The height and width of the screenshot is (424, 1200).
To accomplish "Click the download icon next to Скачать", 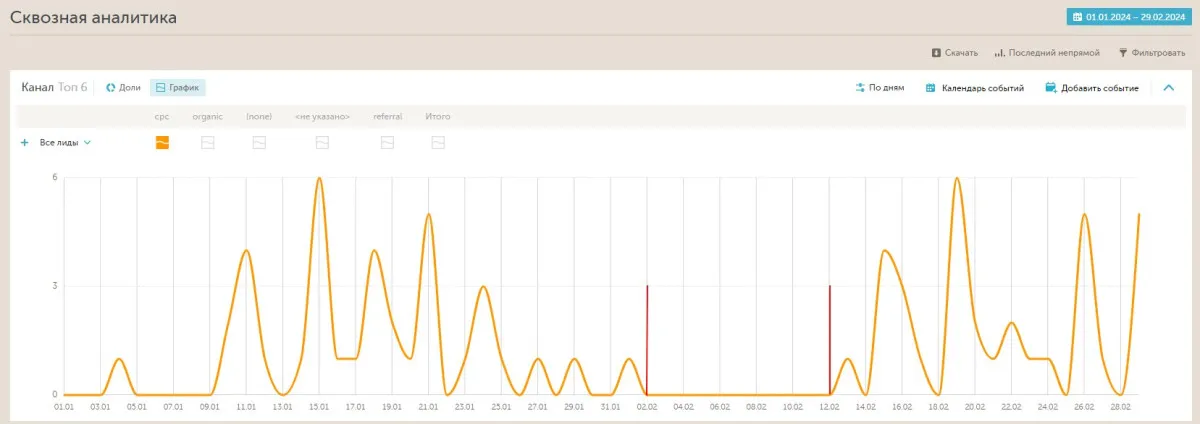I will pyautogui.click(x=936, y=52).
